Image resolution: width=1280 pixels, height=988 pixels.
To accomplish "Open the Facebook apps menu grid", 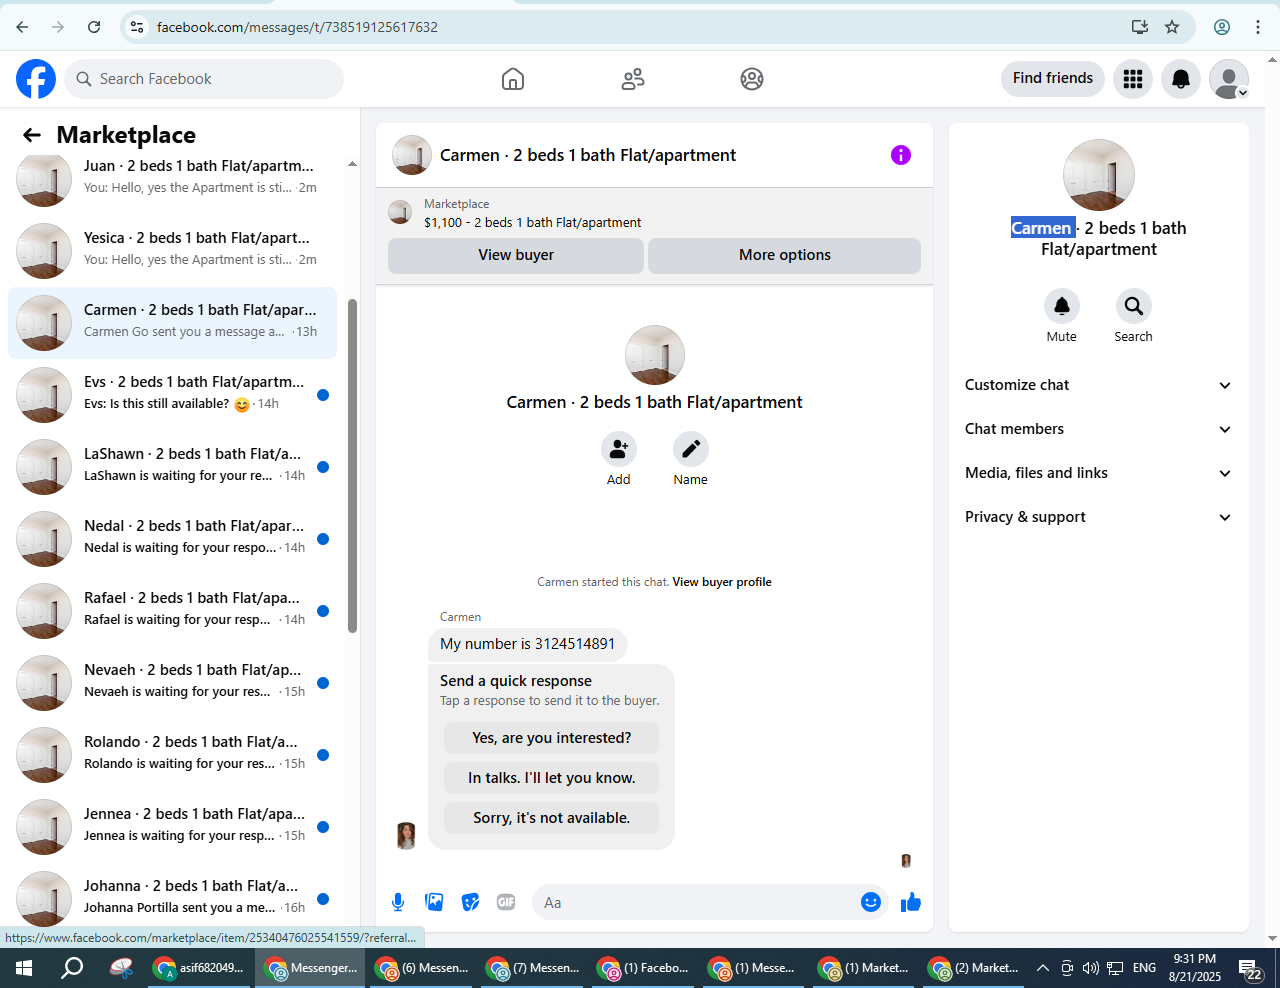I will (1133, 79).
